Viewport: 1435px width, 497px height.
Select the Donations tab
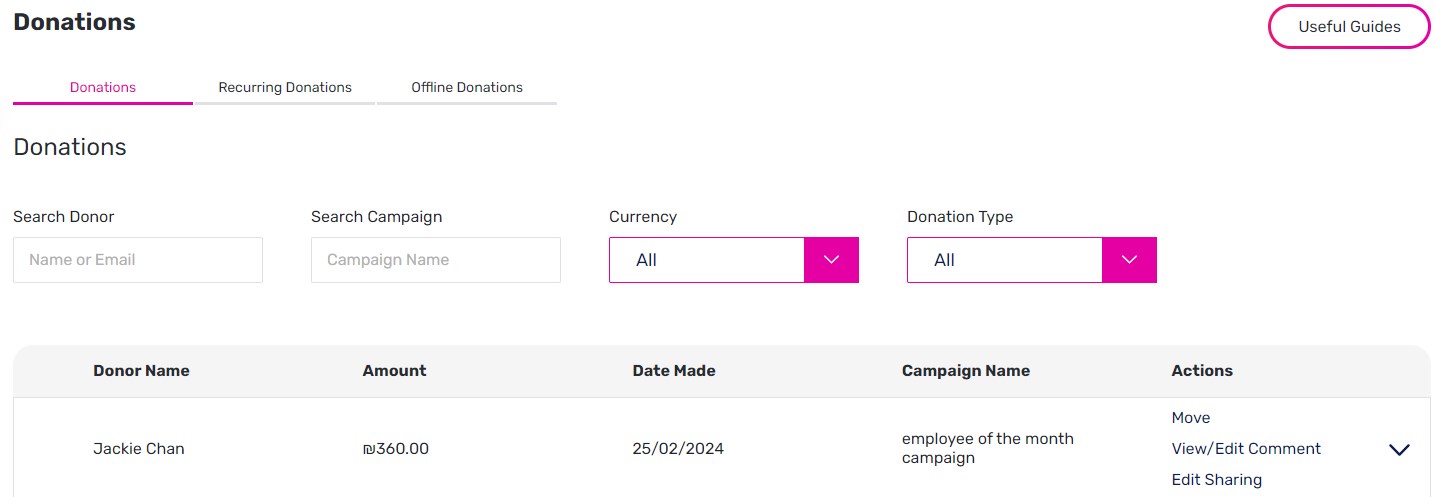[103, 88]
